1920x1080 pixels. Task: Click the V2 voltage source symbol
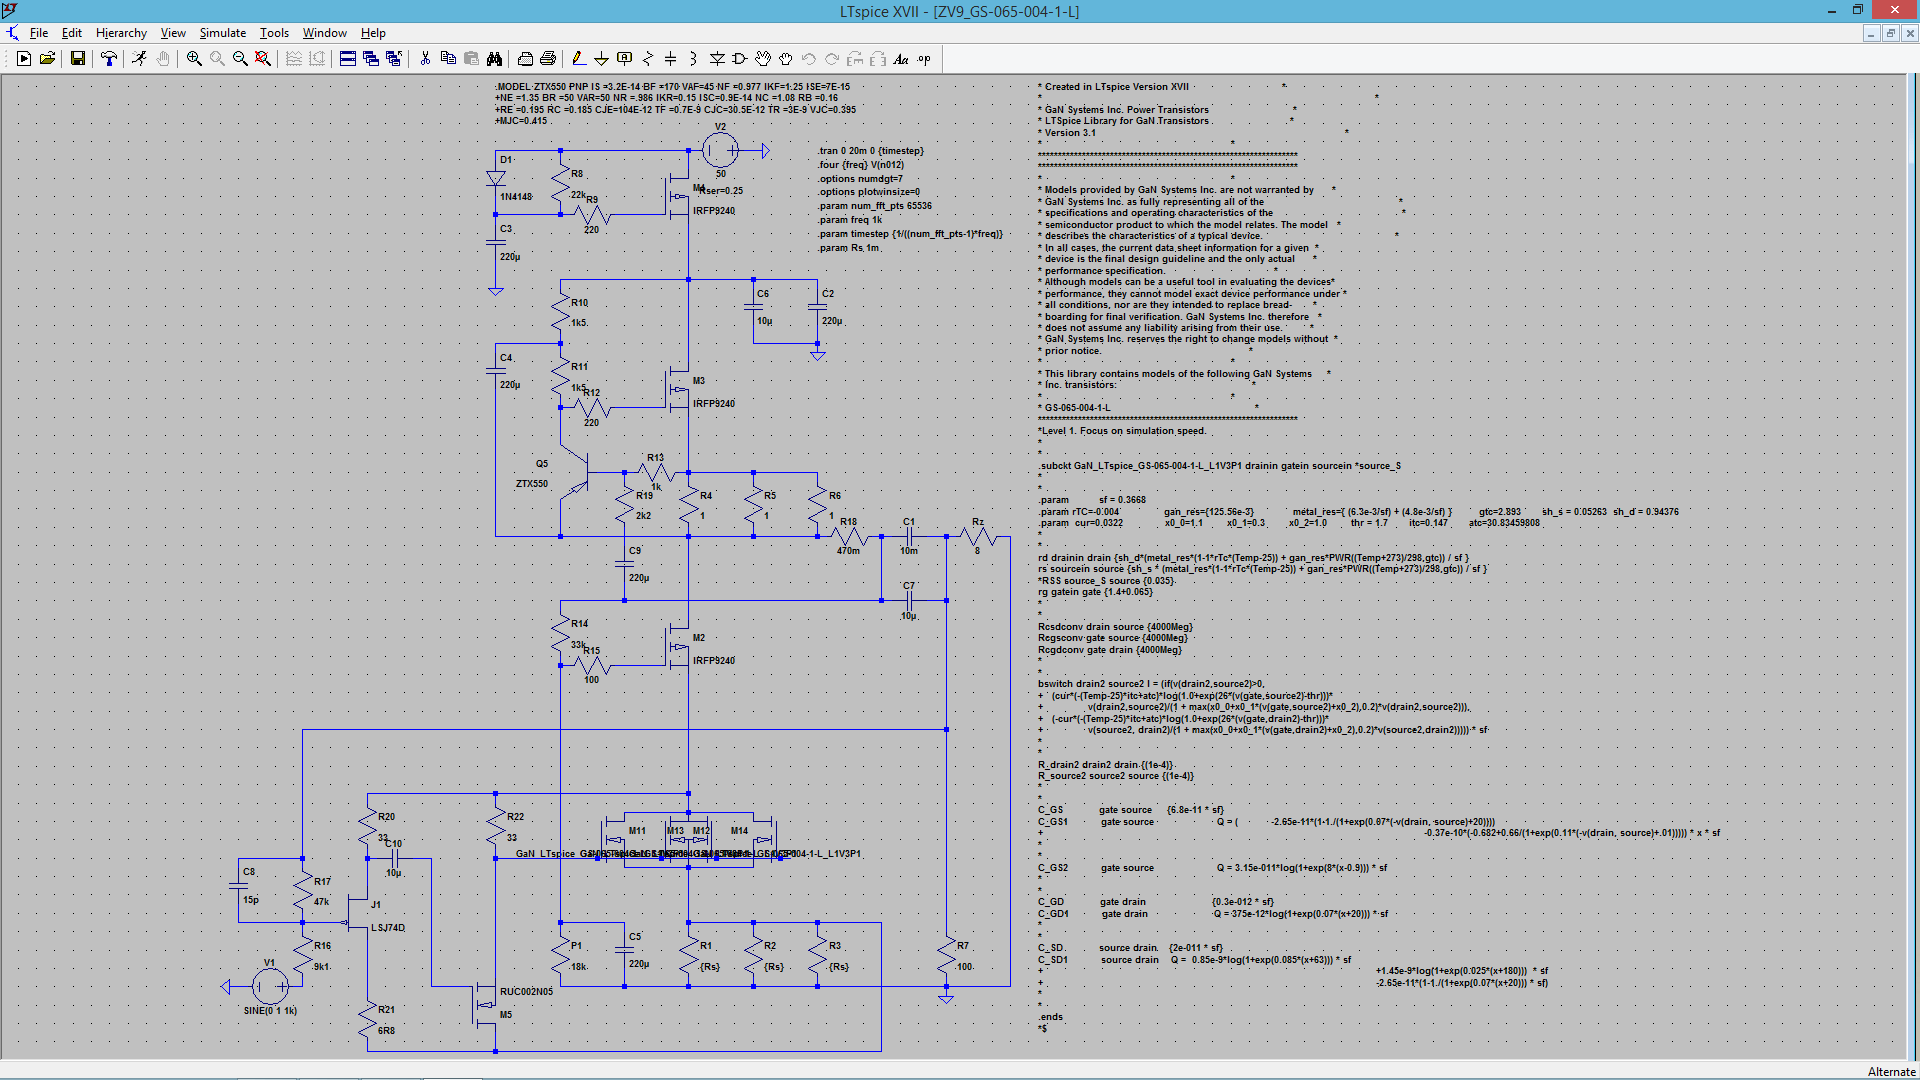click(x=720, y=151)
